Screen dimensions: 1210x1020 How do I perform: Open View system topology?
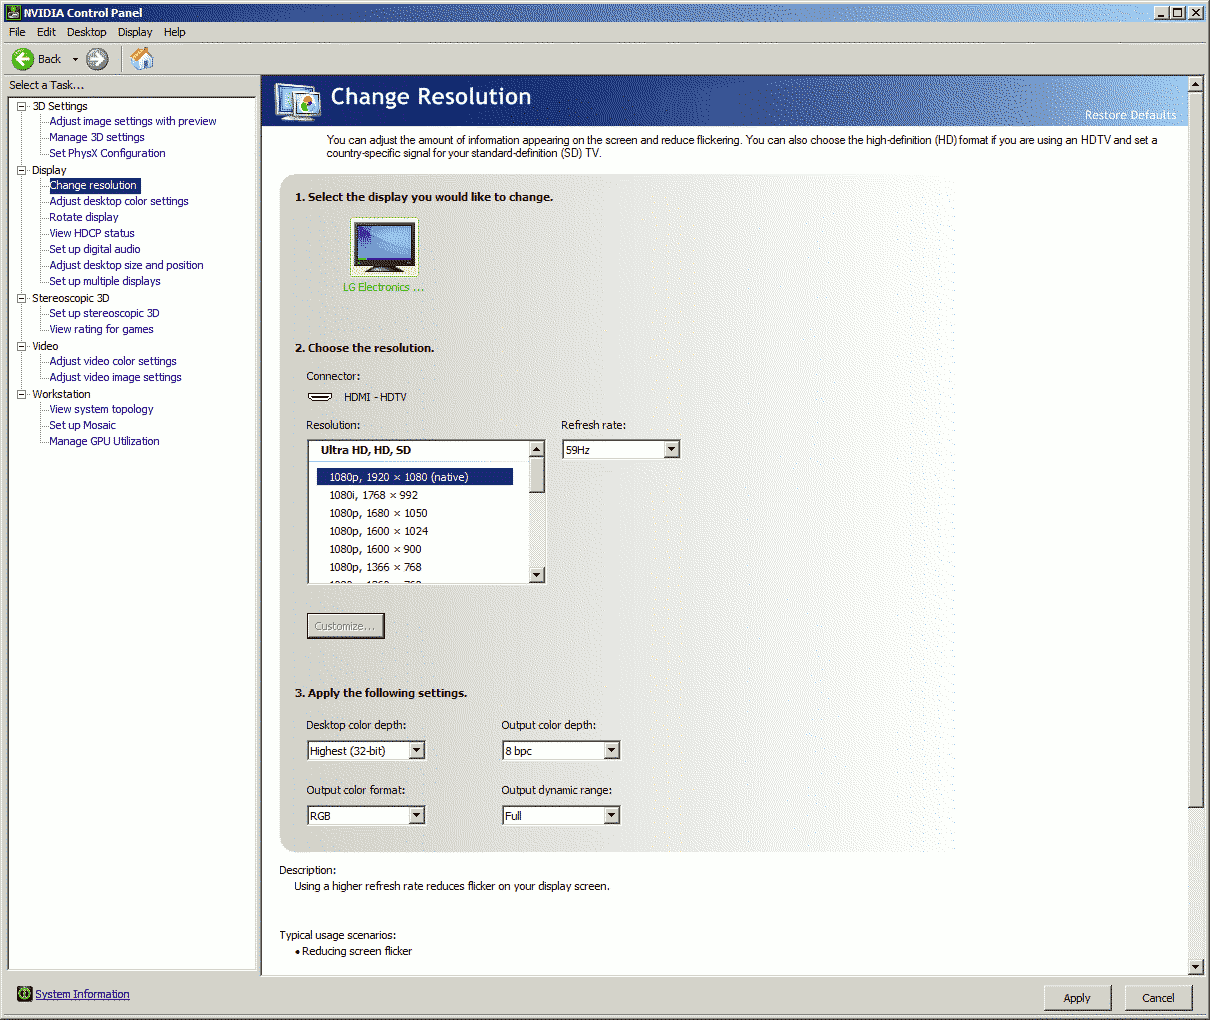point(101,409)
